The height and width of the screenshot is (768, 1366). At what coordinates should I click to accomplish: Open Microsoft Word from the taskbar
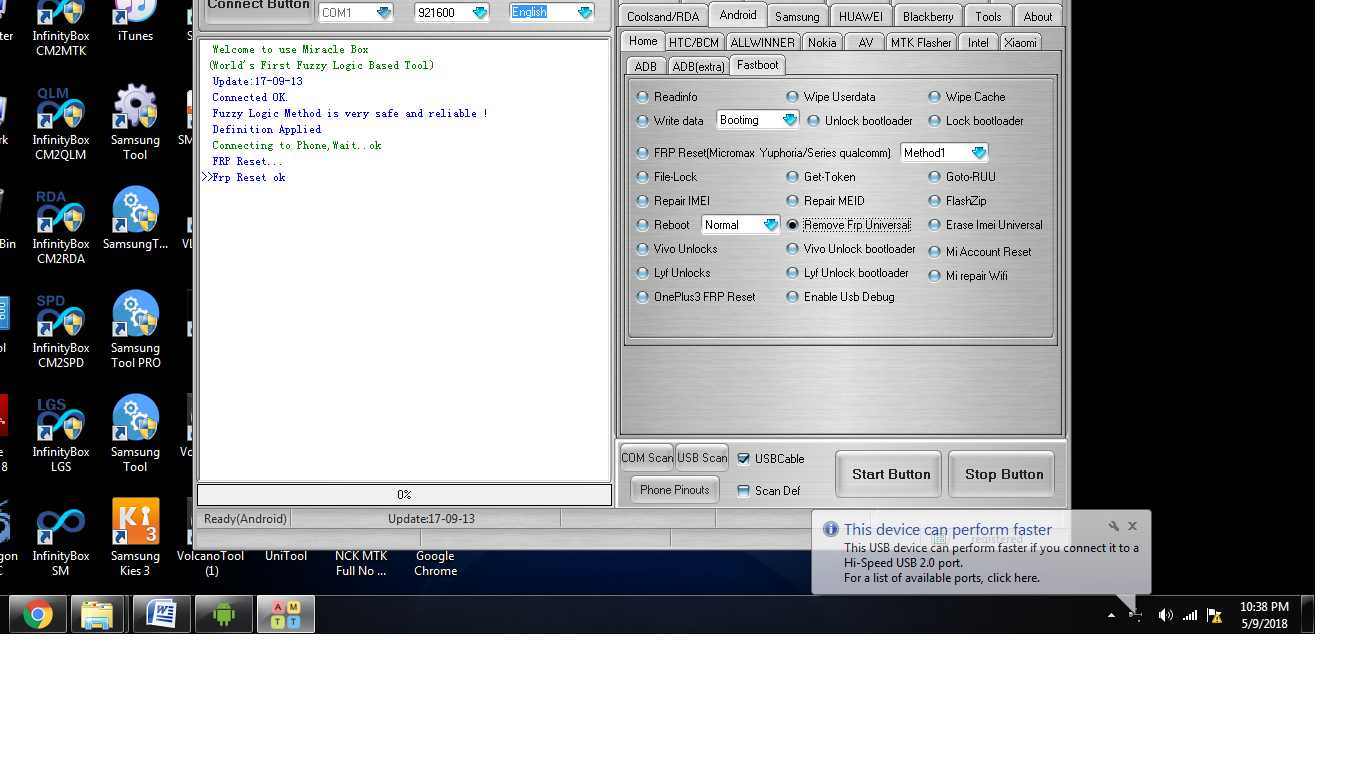tap(161, 614)
